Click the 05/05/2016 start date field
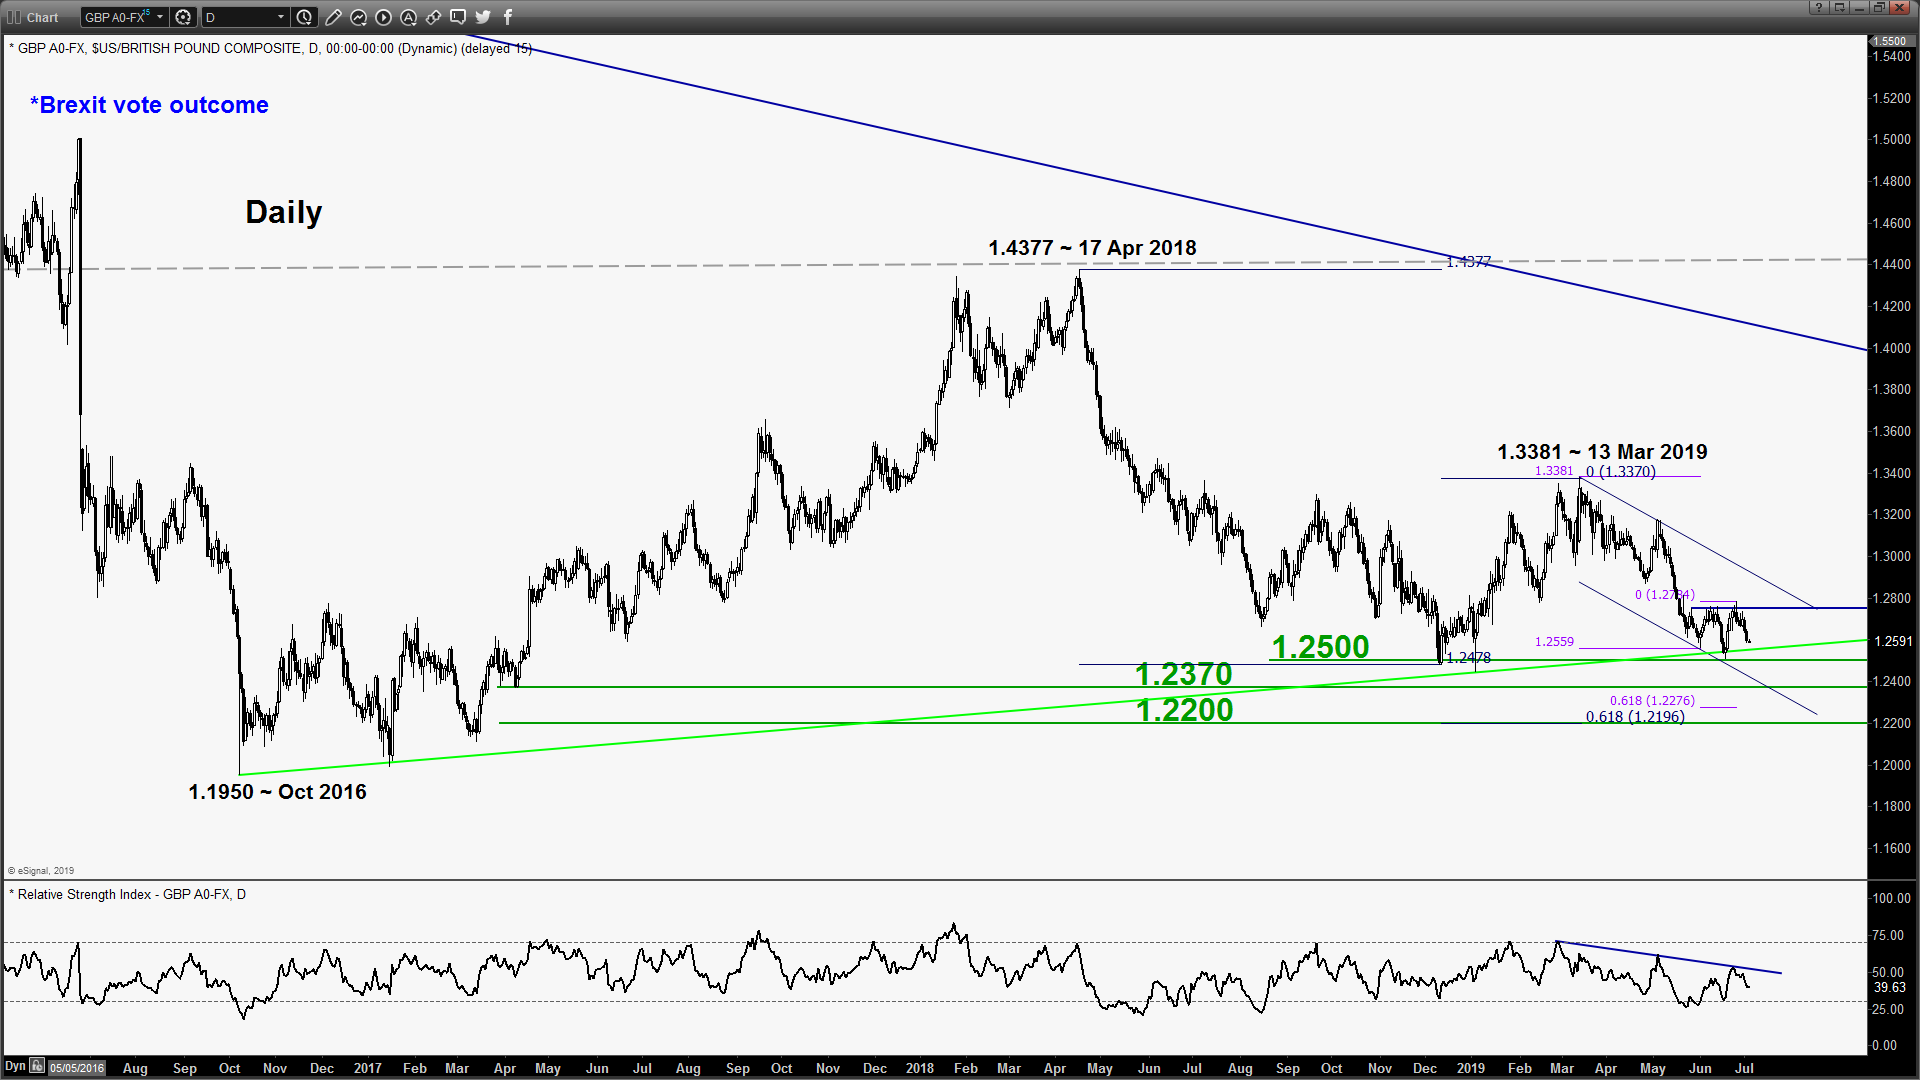 (x=77, y=1068)
